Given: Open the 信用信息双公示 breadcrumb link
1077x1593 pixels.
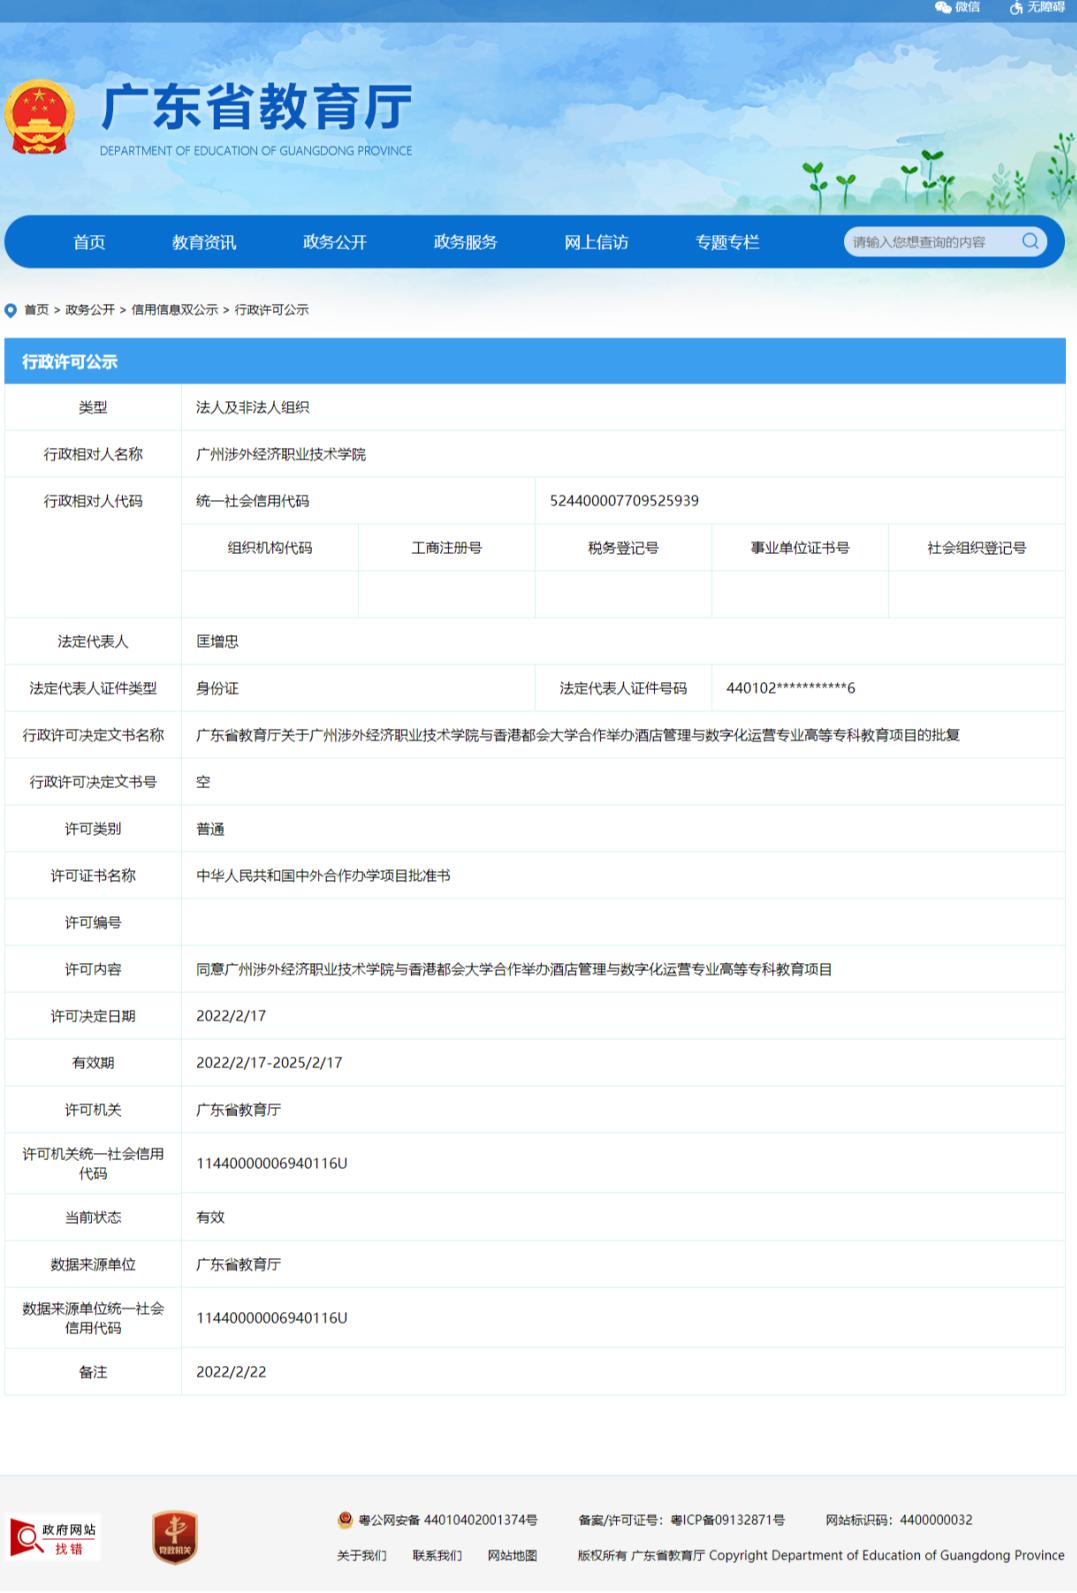Looking at the screenshot, I should click(175, 310).
